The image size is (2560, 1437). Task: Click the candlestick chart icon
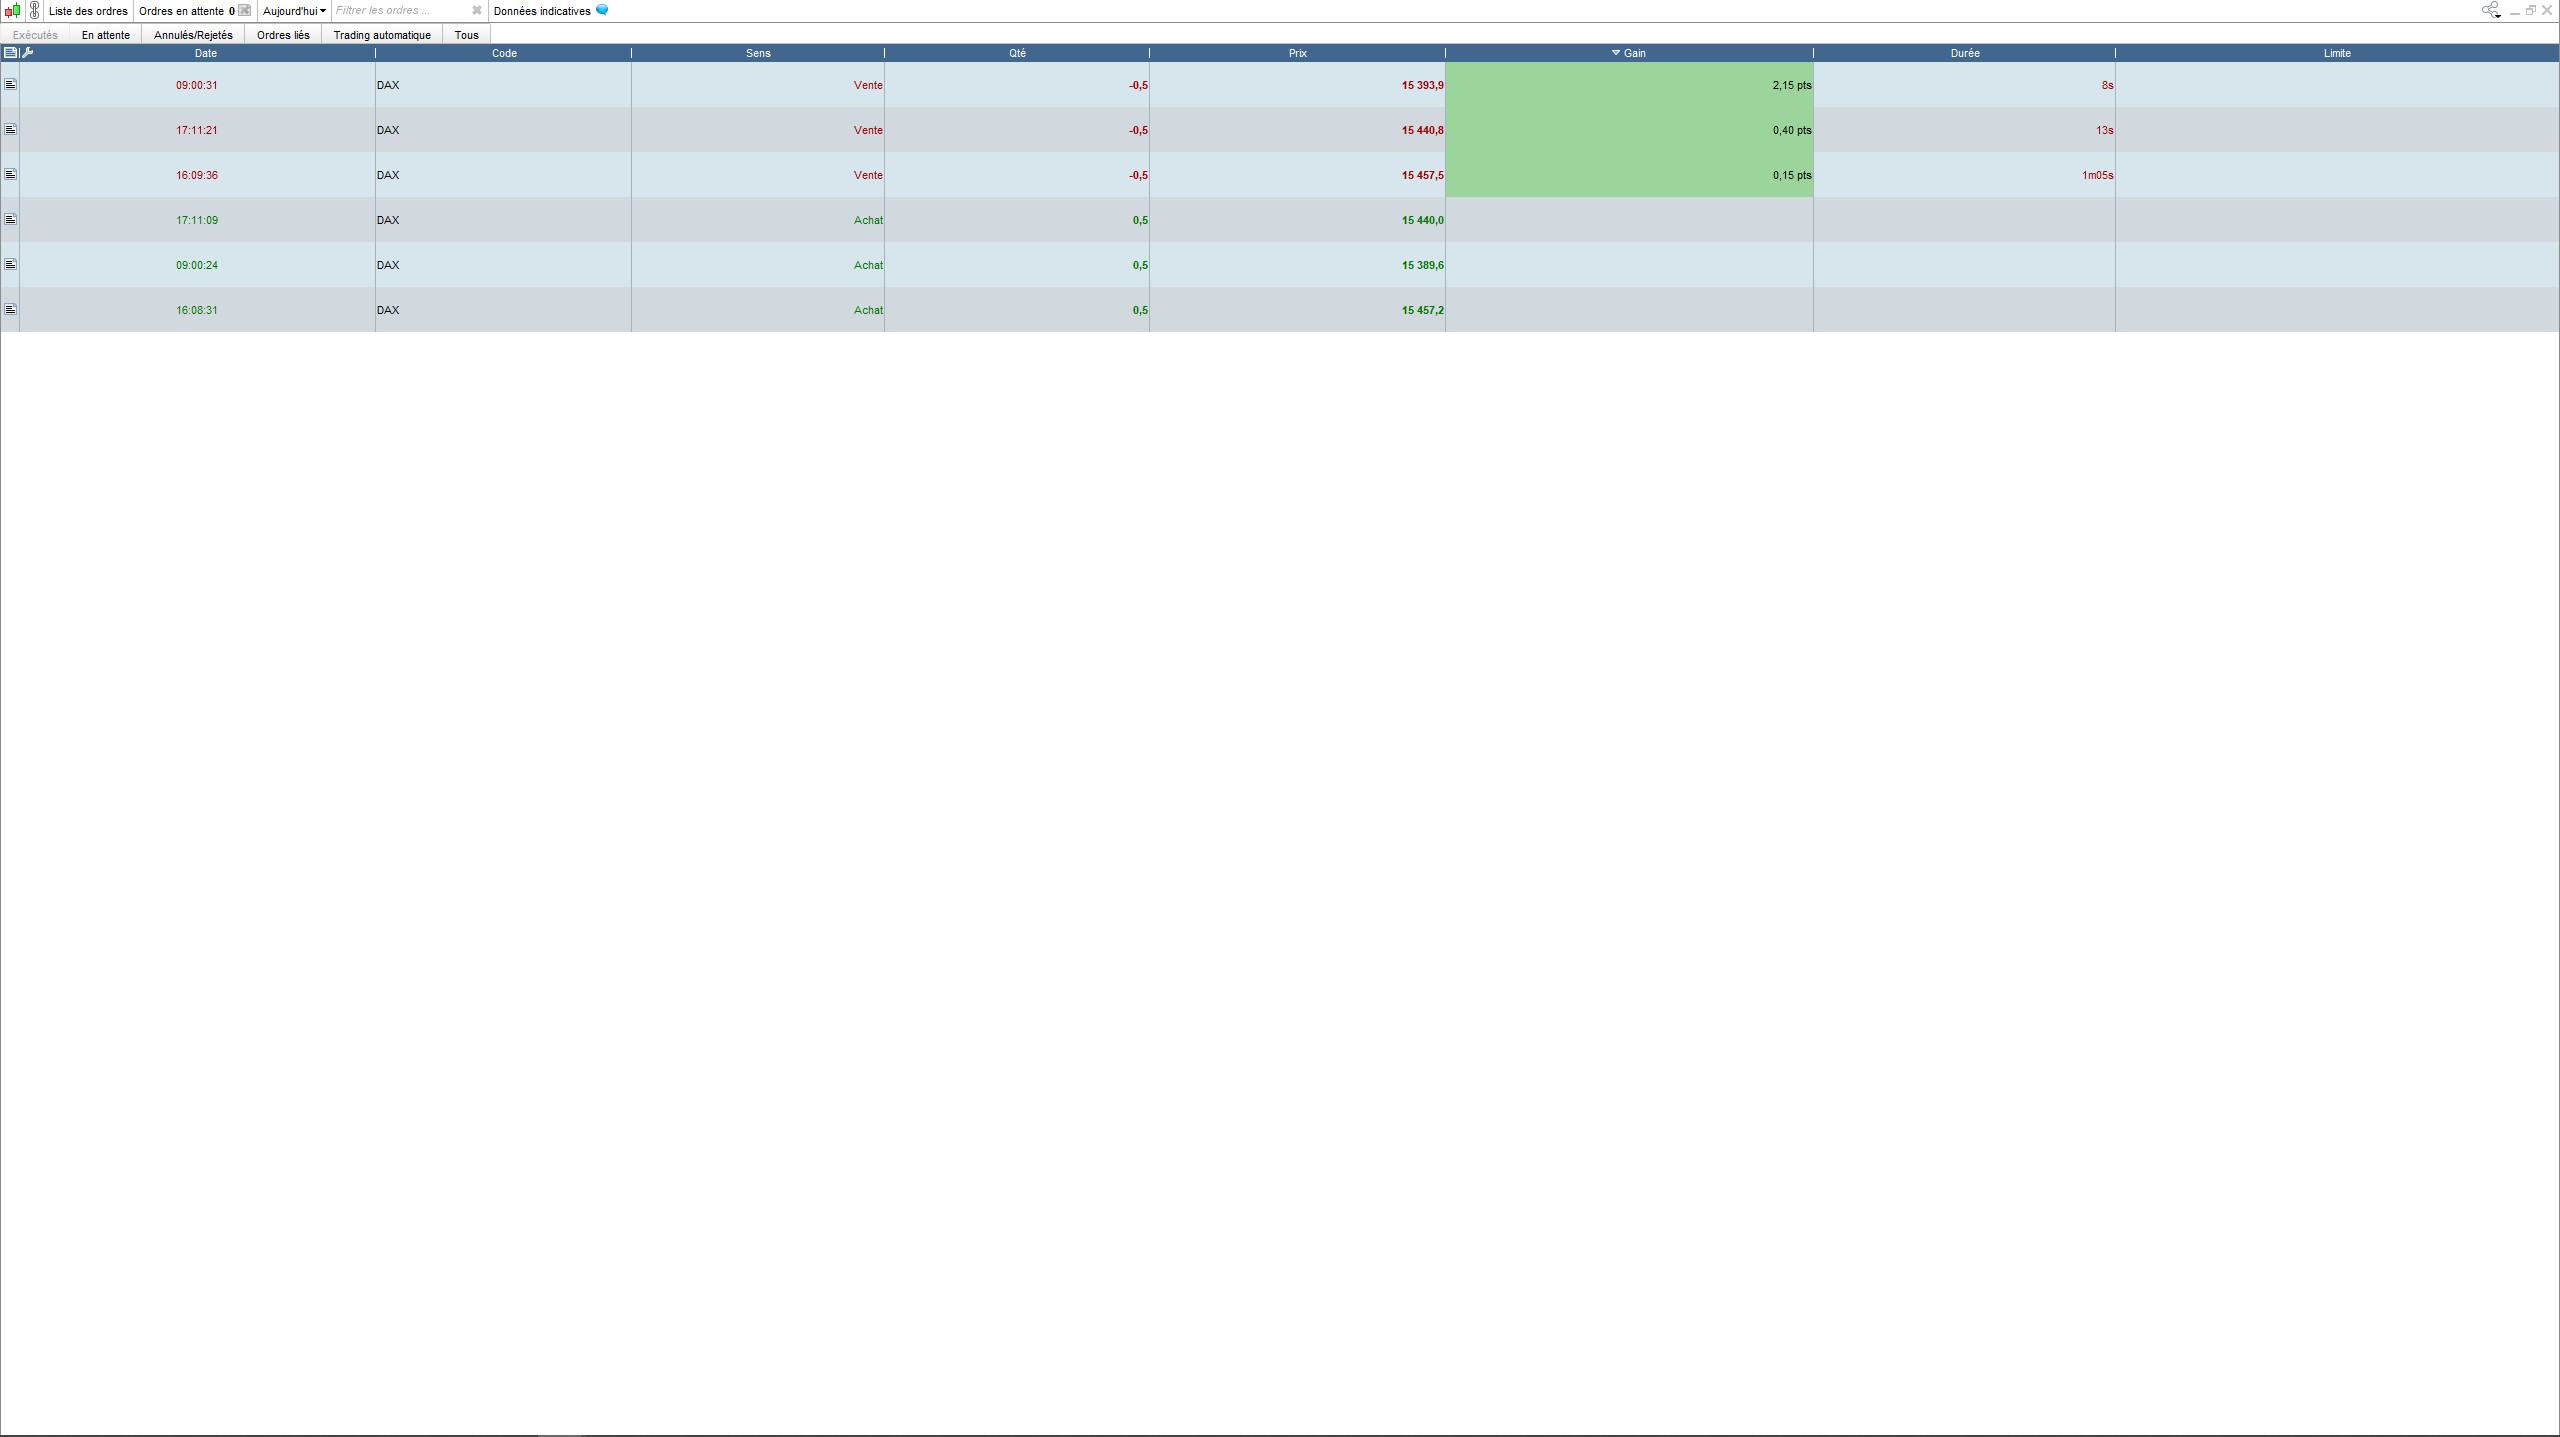click(x=12, y=11)
